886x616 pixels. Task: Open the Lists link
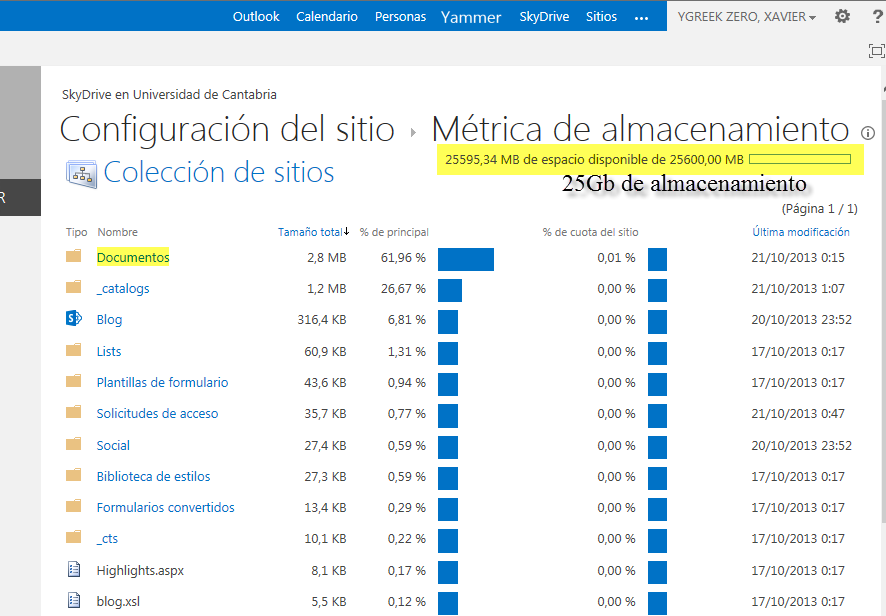pos(108,351)
